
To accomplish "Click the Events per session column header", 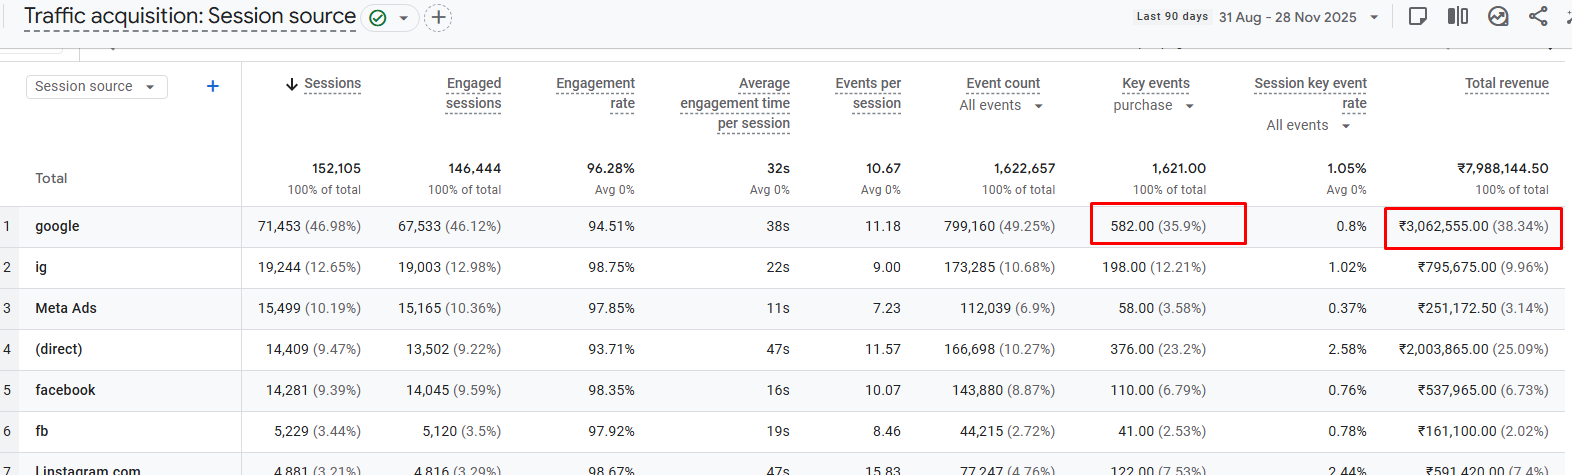I will [x=868, y=93].
